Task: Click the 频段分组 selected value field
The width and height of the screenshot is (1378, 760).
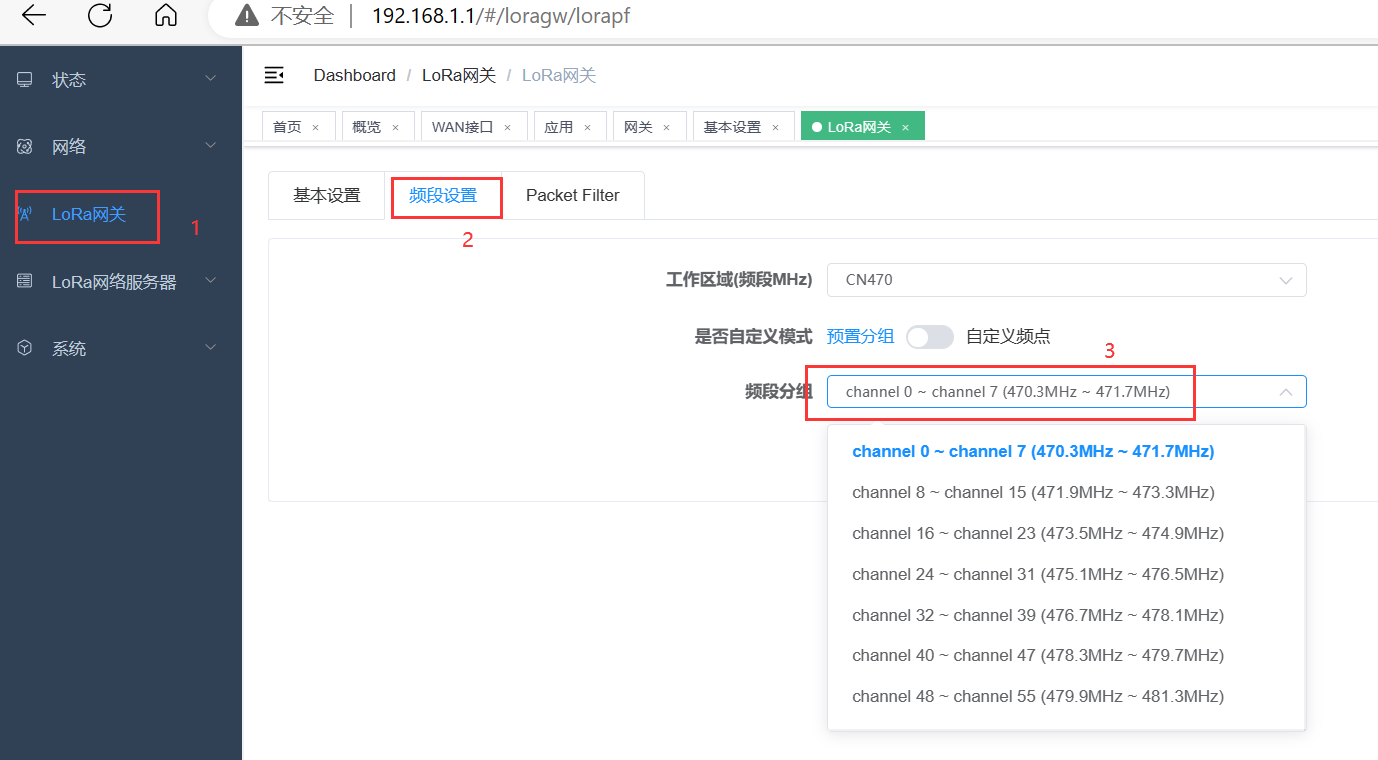Action: (x=1066, y=392)
